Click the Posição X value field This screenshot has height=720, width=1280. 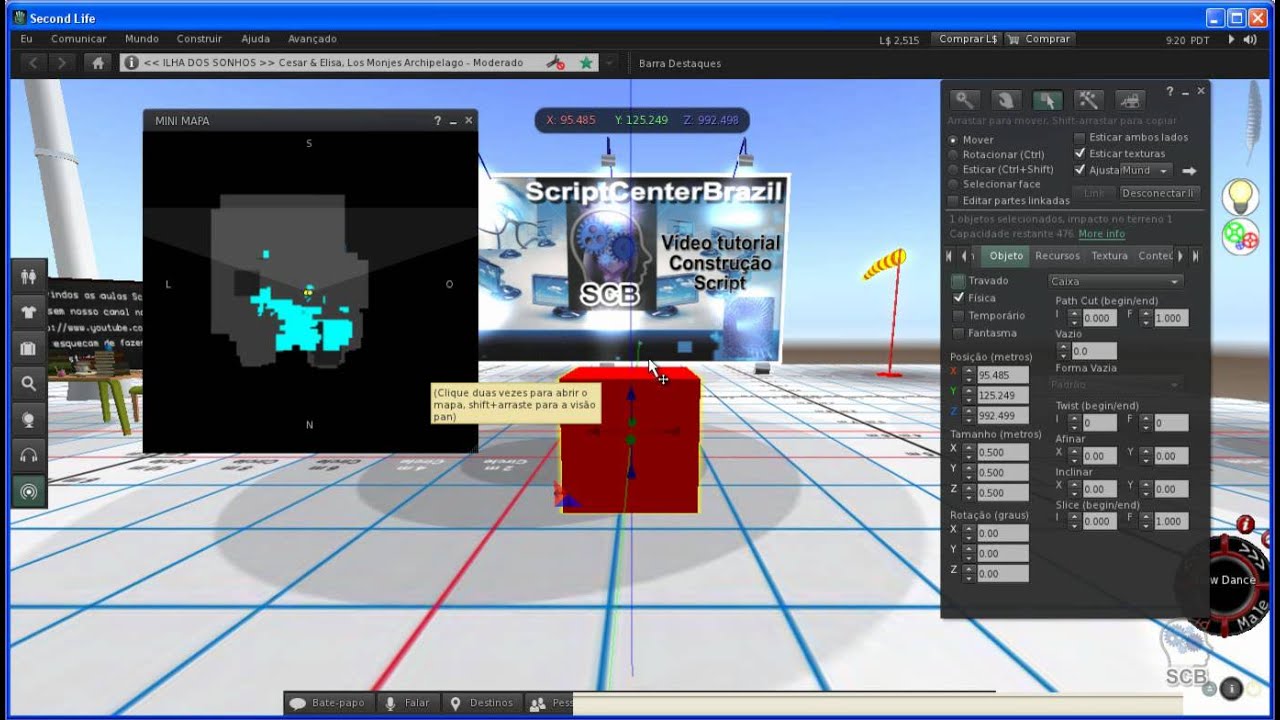1002,375
